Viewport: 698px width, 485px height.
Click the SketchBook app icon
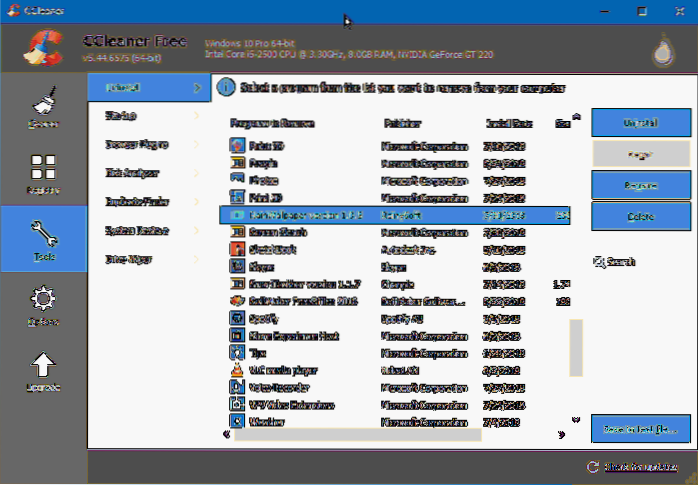(x=237, y=249)
